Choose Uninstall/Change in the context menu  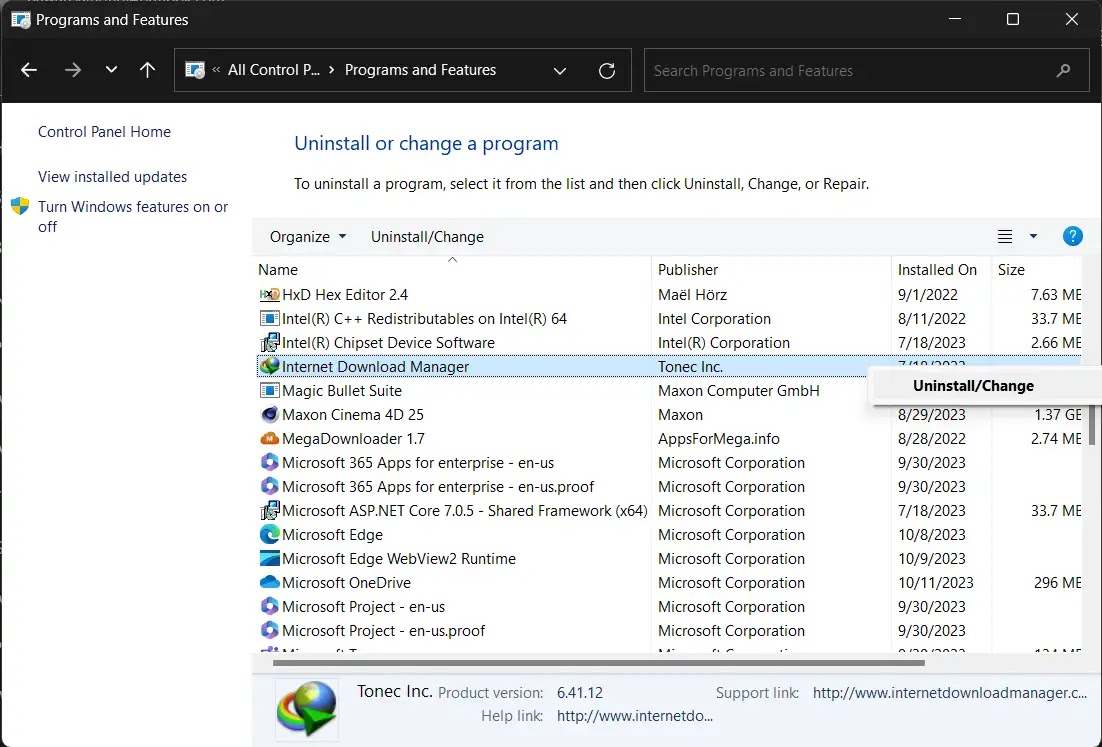pyautogui.click(x=973, y=386)
